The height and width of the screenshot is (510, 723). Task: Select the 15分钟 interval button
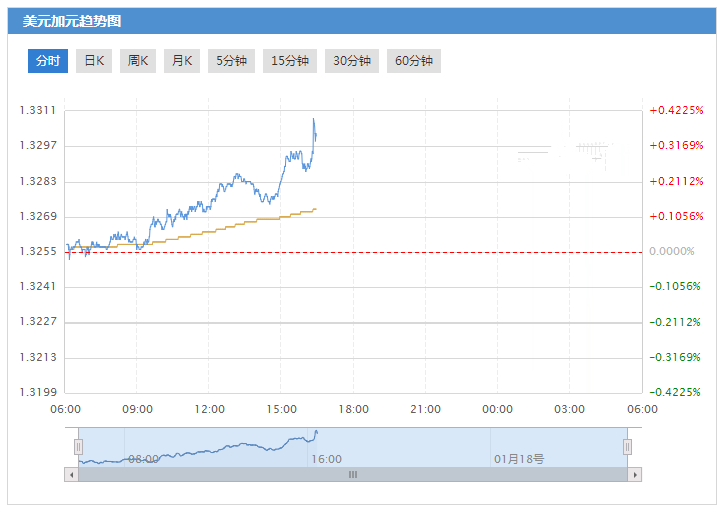pyautogui.click(x=289, y=61)
